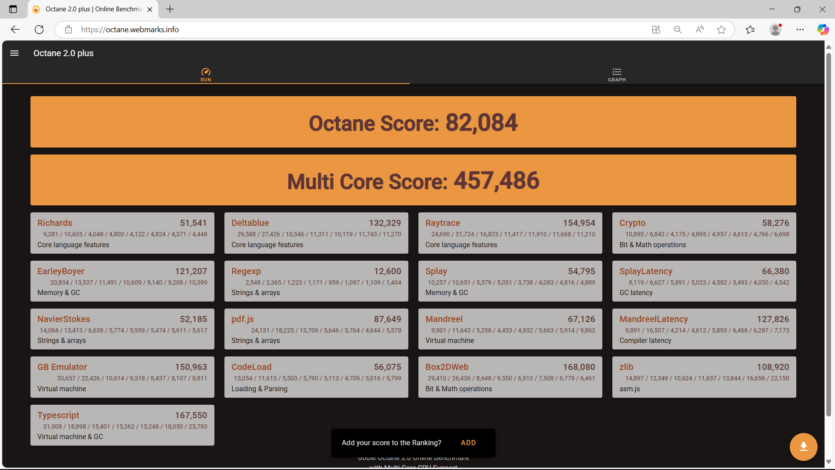Screen dimensions: 835x470
Task: Click the Box2DWeb benchmark title
Action: tap(447, 367)
